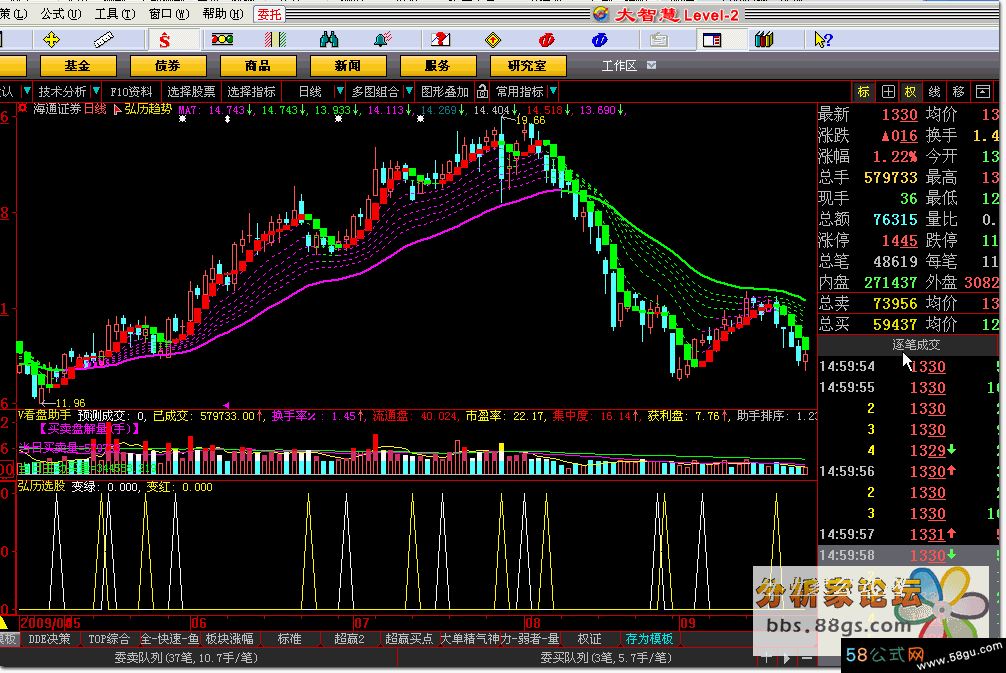1006x673 pixels.
Task: Open the 工具(T) menu
Action: (x=111, y=14)
